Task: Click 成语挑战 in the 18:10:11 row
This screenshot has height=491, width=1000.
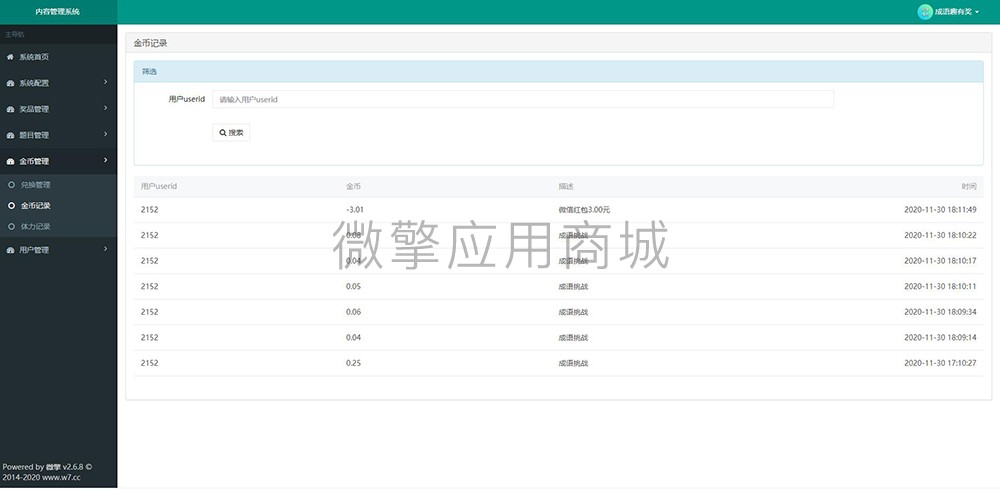Action: click(573, 286)
